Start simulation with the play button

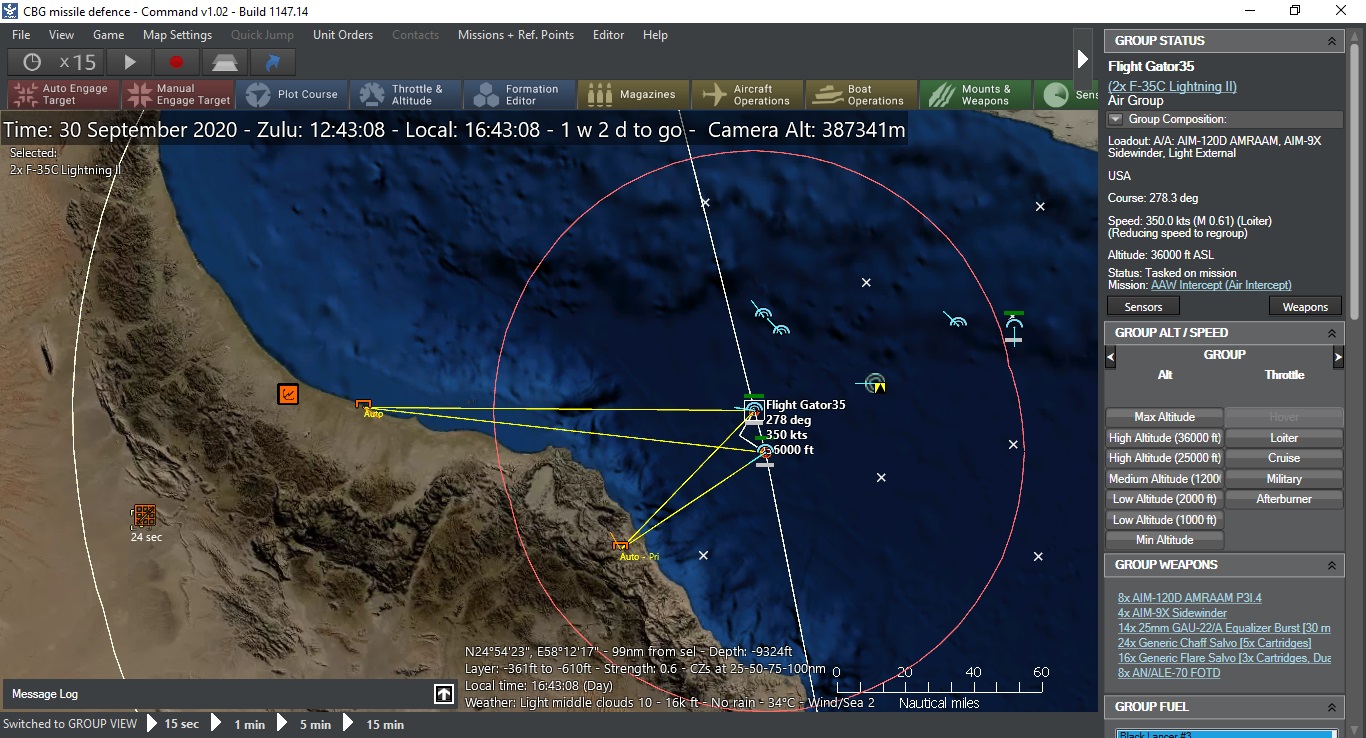pos(130,62)
